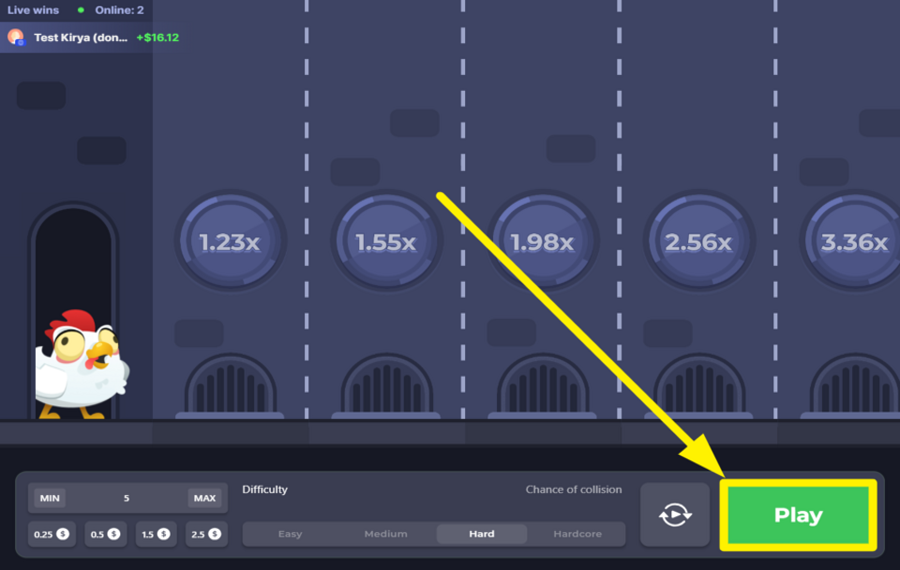This screenshot has height=570, width=900.
Task: Click the 3.36x multiplier manhole
Action: pyautogui.click(x=853, y=242)
